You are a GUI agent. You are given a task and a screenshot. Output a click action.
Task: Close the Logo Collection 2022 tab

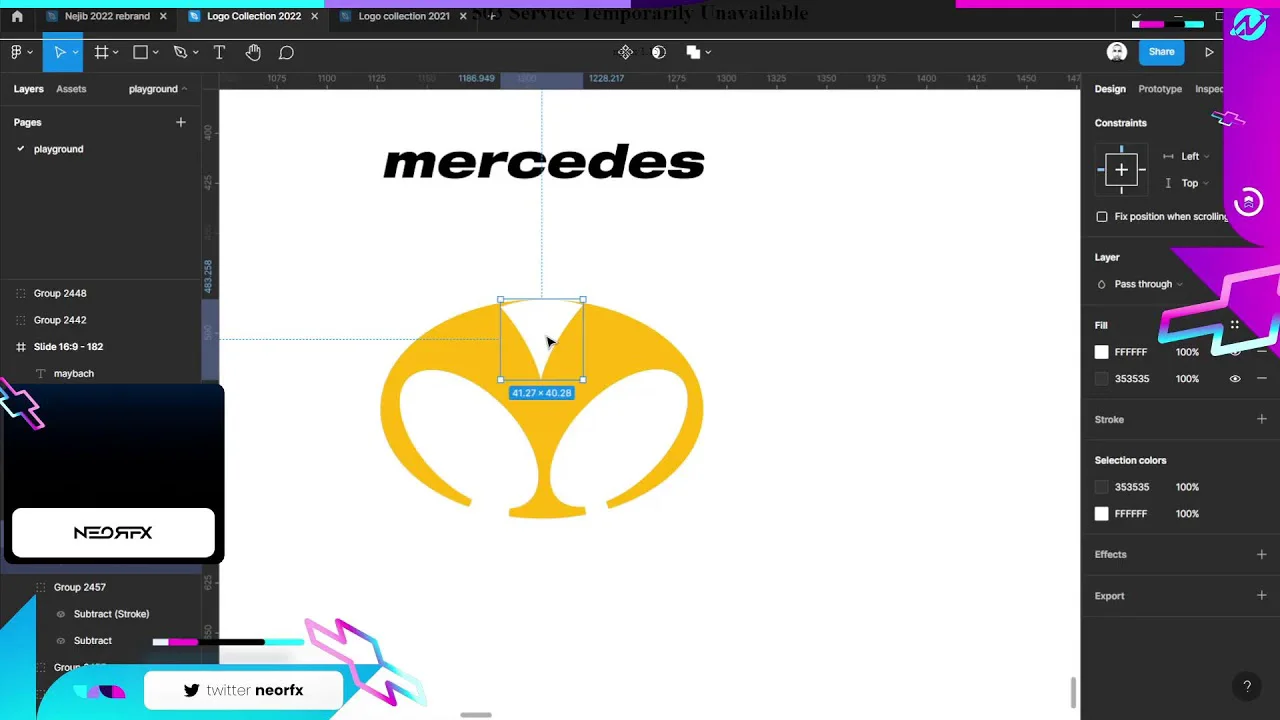click(315, 16)
